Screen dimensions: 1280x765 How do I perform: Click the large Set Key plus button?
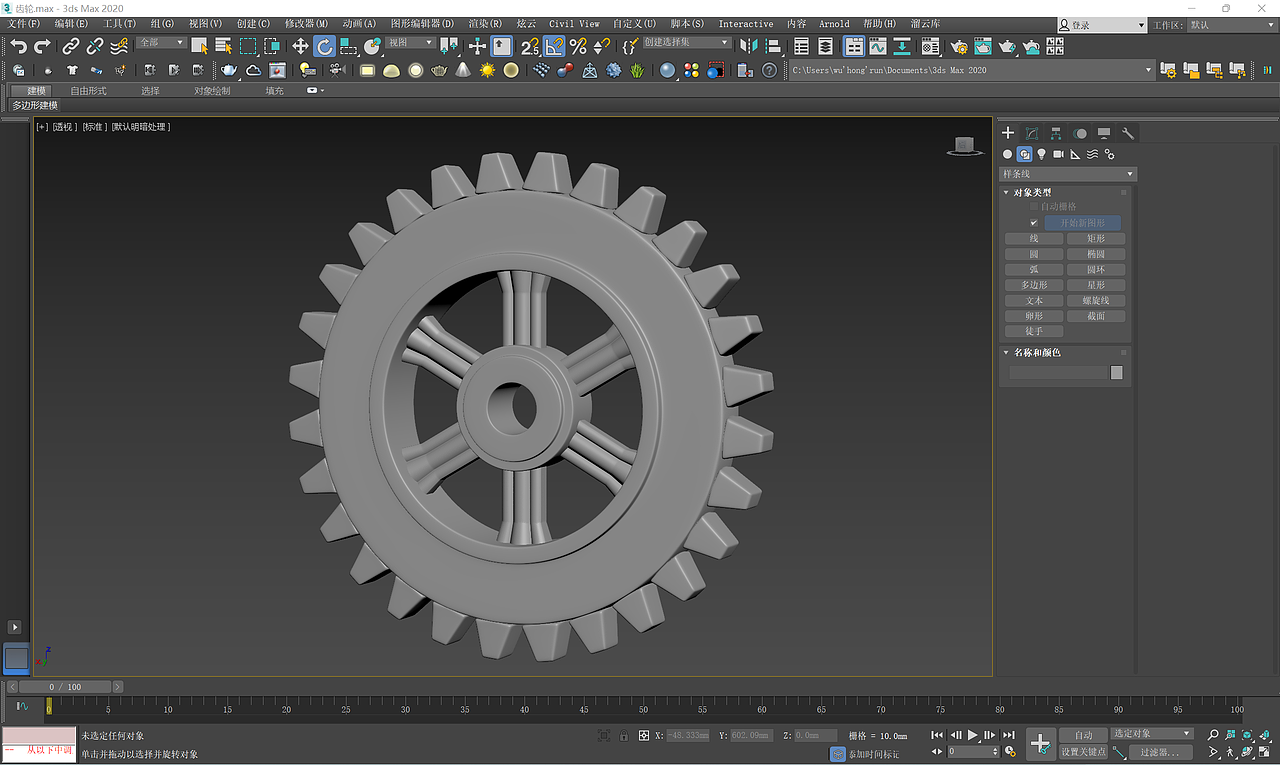point(1040,743)
